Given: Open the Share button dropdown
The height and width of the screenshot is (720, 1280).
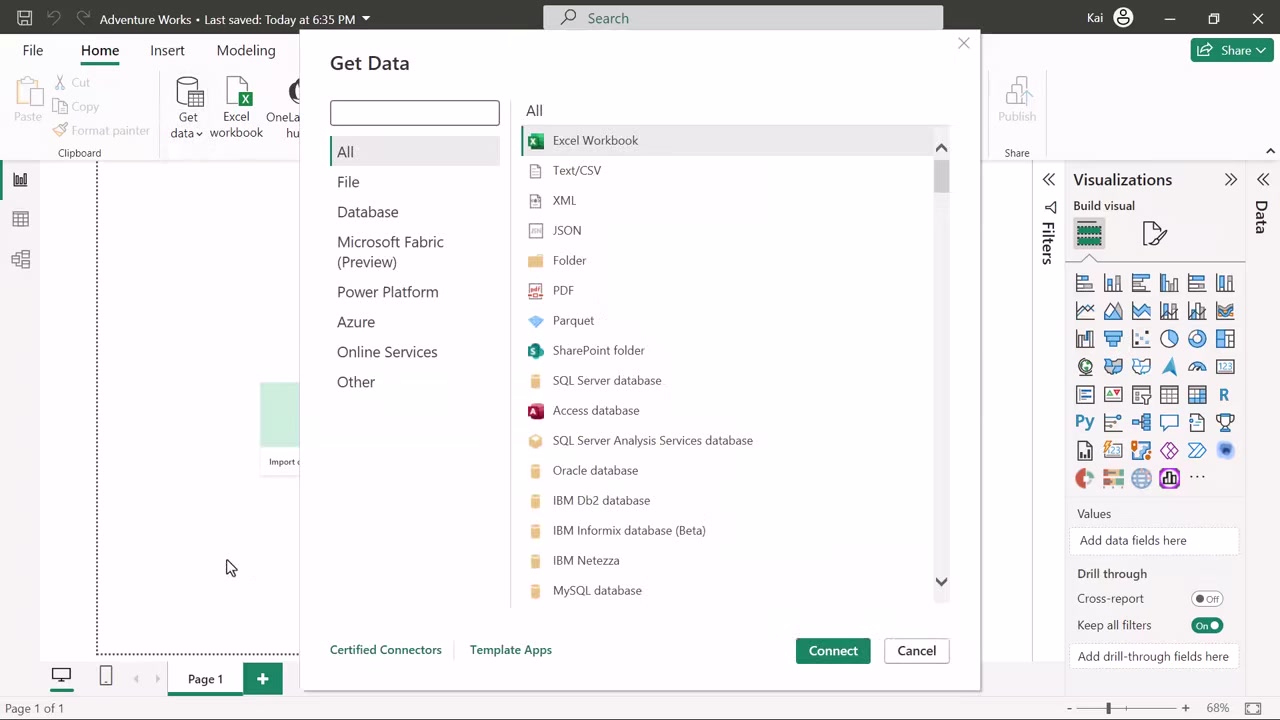Looking at the screenshot, I should [1262, 50].
